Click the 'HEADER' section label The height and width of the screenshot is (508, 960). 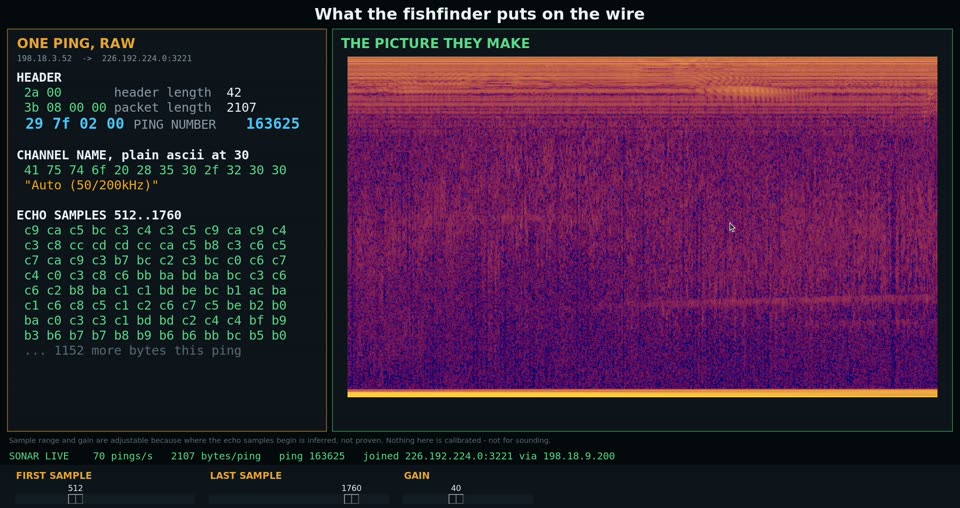click(x=39, y=78)
